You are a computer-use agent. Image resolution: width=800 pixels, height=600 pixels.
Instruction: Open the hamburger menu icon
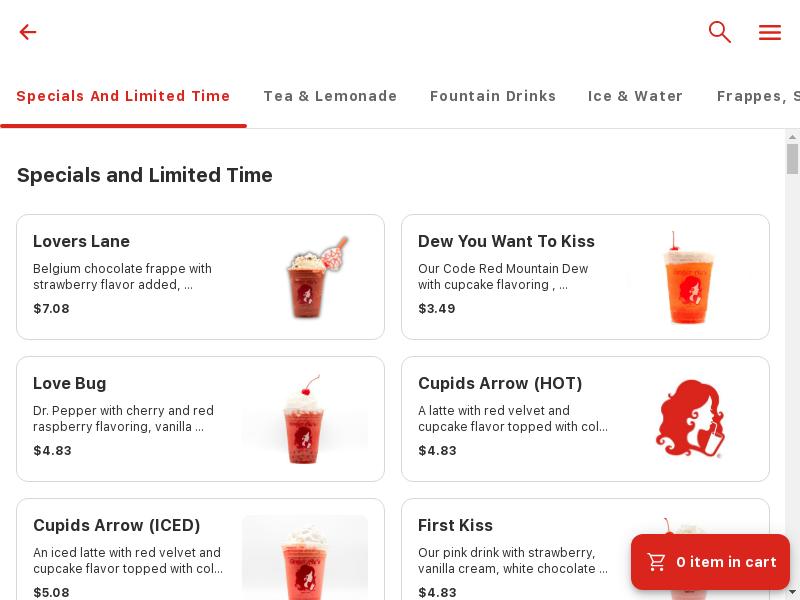pyautogui.click(x=769, y=32)
